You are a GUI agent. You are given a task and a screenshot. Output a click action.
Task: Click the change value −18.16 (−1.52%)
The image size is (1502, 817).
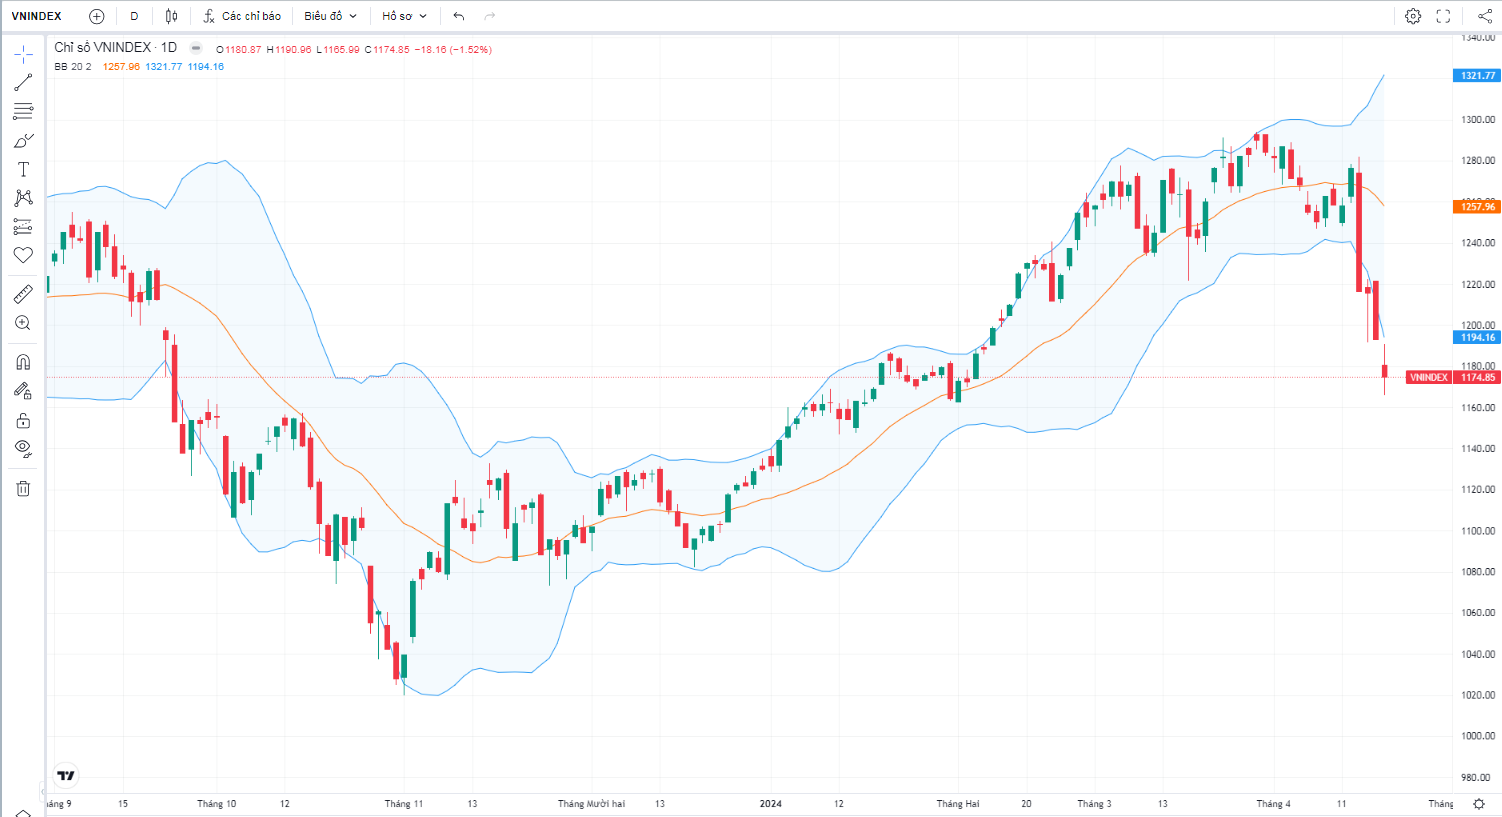click(453, 50)
